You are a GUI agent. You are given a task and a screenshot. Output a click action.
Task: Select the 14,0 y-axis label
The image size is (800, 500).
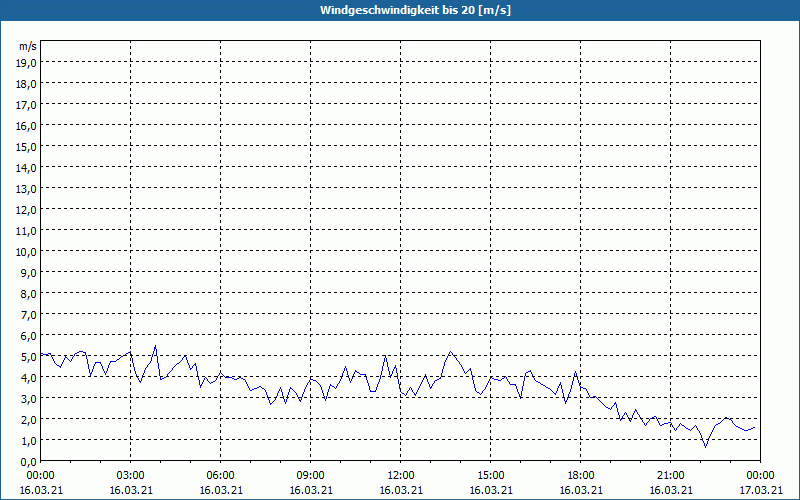[27, 168]
